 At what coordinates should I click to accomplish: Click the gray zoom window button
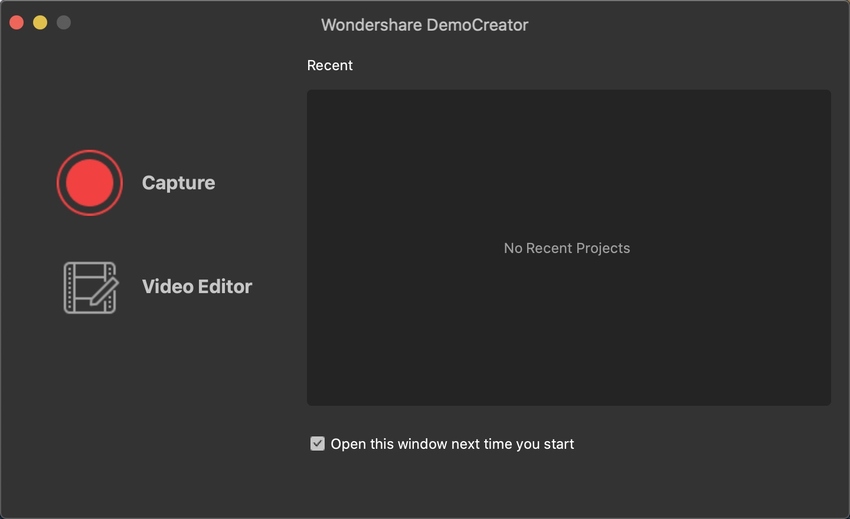[64, 22]
